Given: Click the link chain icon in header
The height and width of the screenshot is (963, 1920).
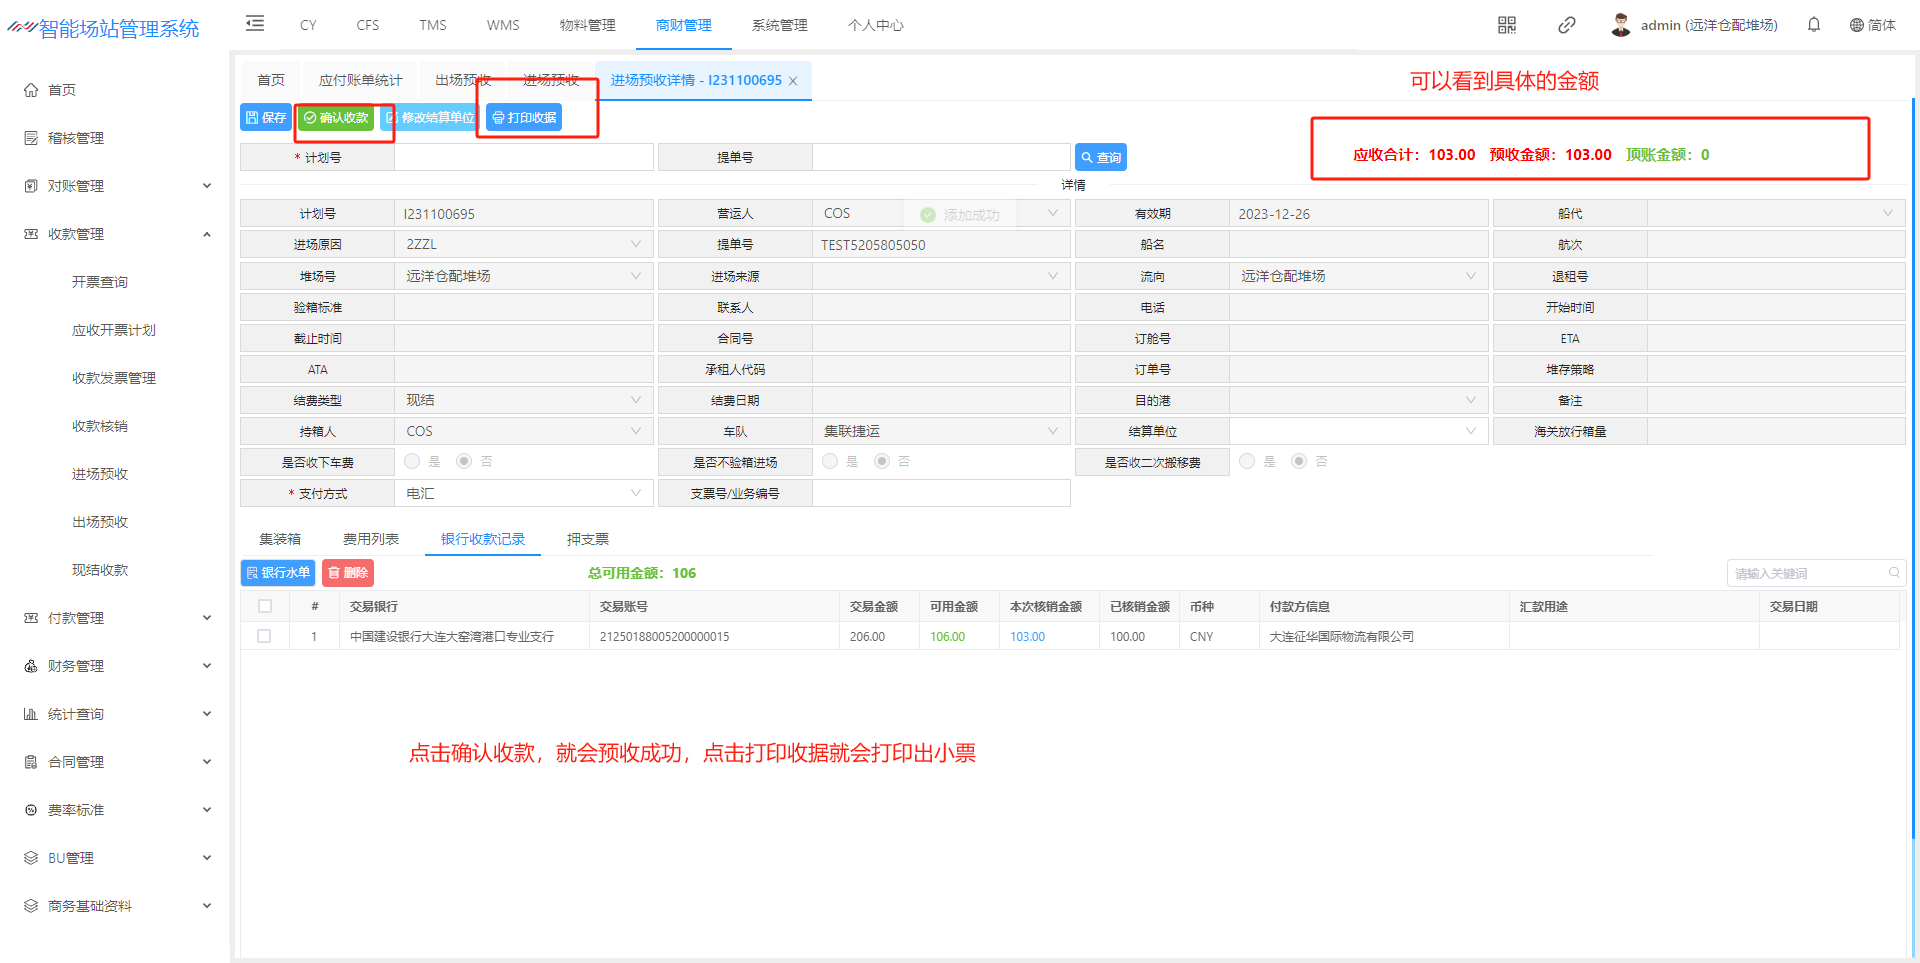Looking at the screenshot, I should (x=1567, y=25).
